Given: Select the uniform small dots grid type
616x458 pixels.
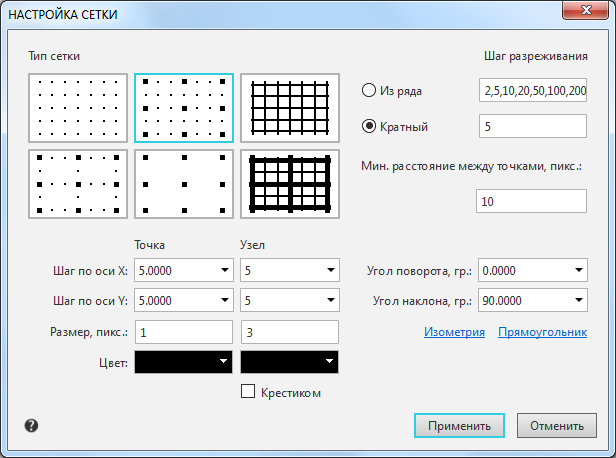Looking at the screenshot, I should coord(79,109).
